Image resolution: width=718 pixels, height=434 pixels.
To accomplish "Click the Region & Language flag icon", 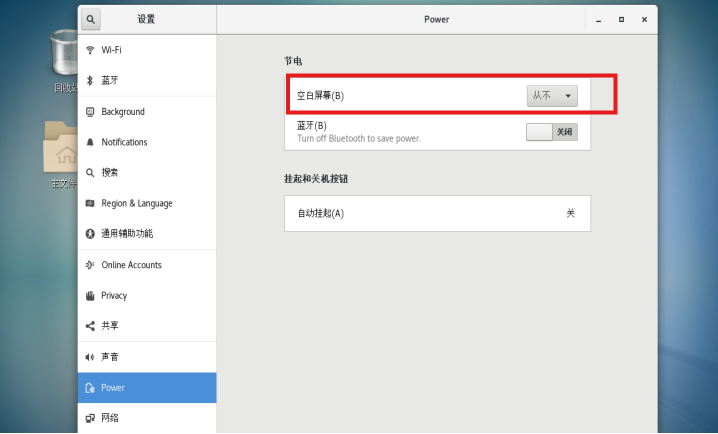I will (x=90, y=203).
